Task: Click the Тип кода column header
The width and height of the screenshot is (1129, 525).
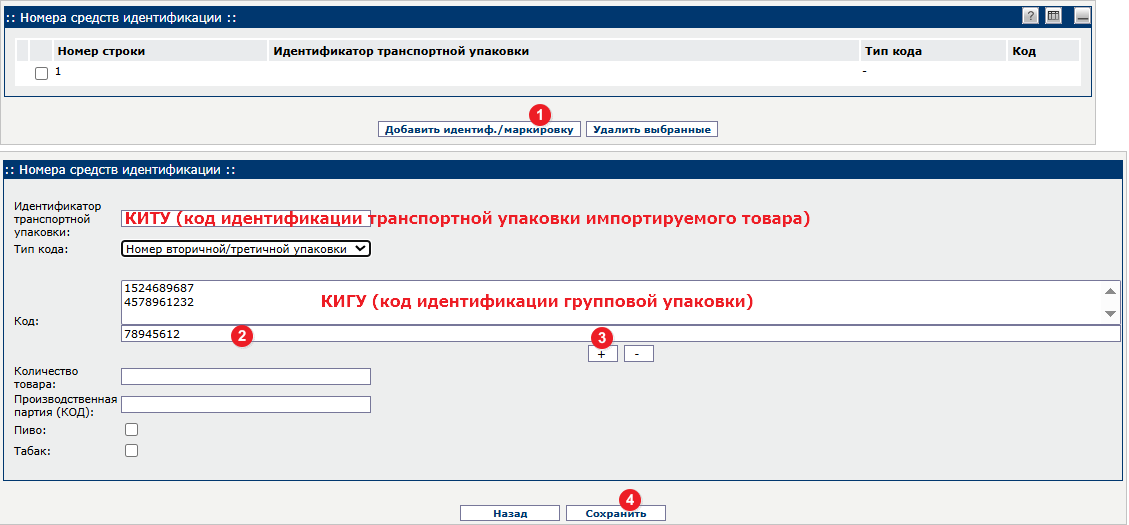Action: point(891,51)
